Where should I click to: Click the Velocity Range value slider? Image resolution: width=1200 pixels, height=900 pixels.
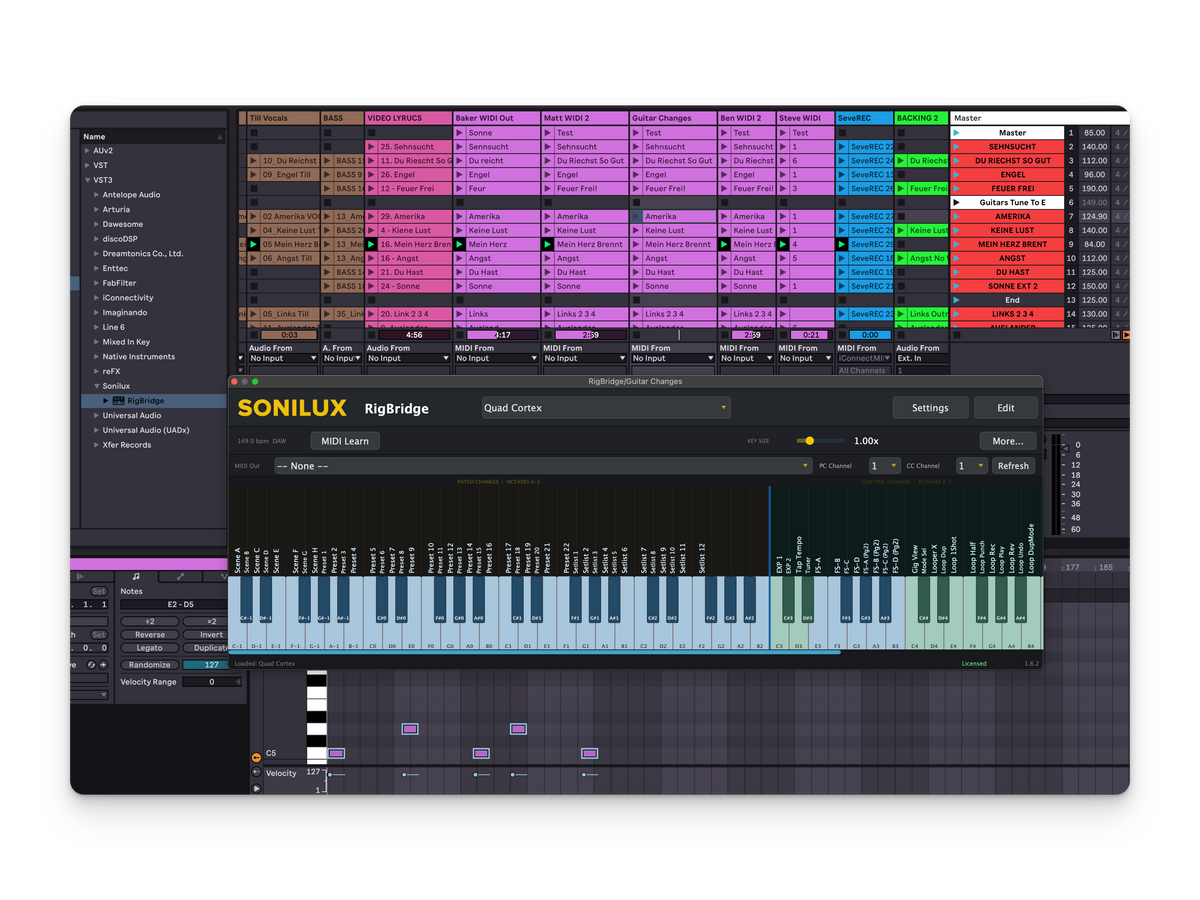pos(212,682)
